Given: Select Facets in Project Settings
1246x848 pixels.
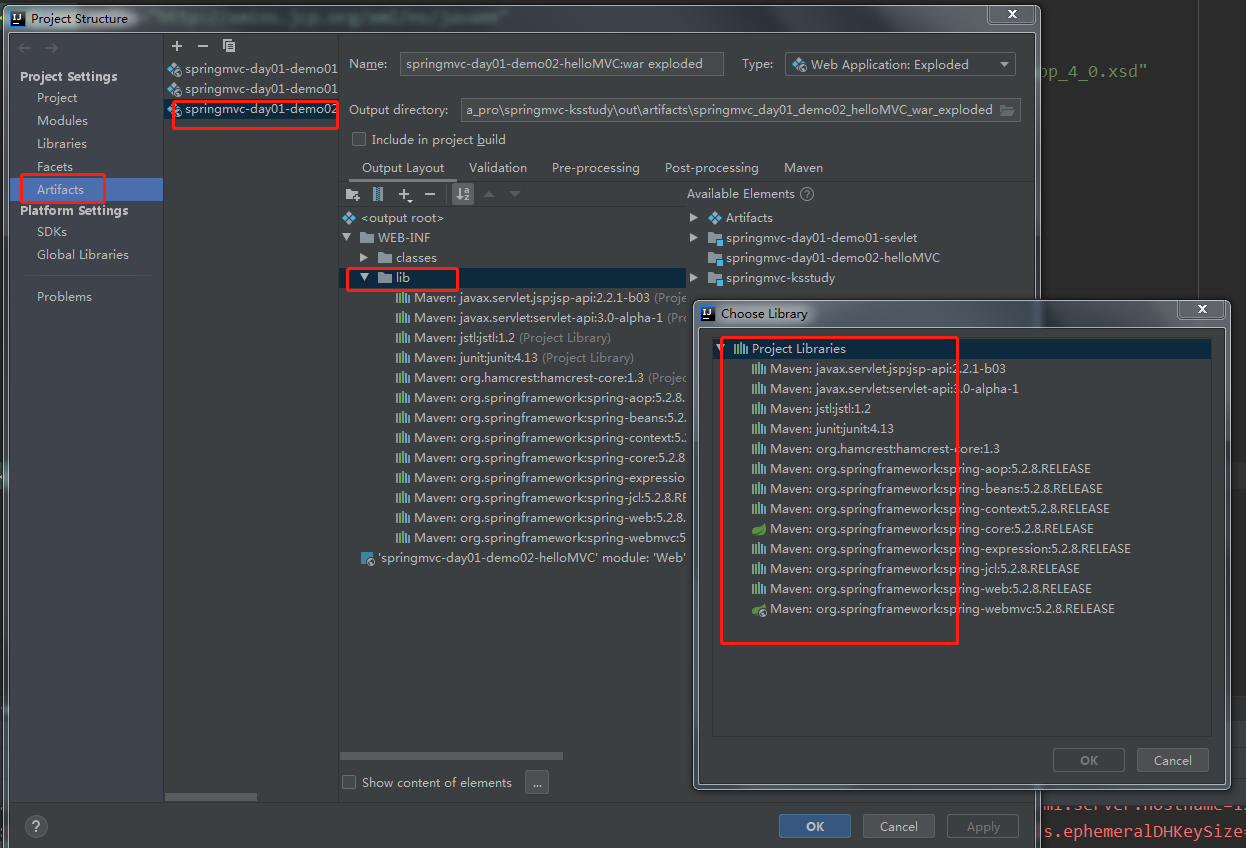Looking at the screenshot, I should (55, 167).
